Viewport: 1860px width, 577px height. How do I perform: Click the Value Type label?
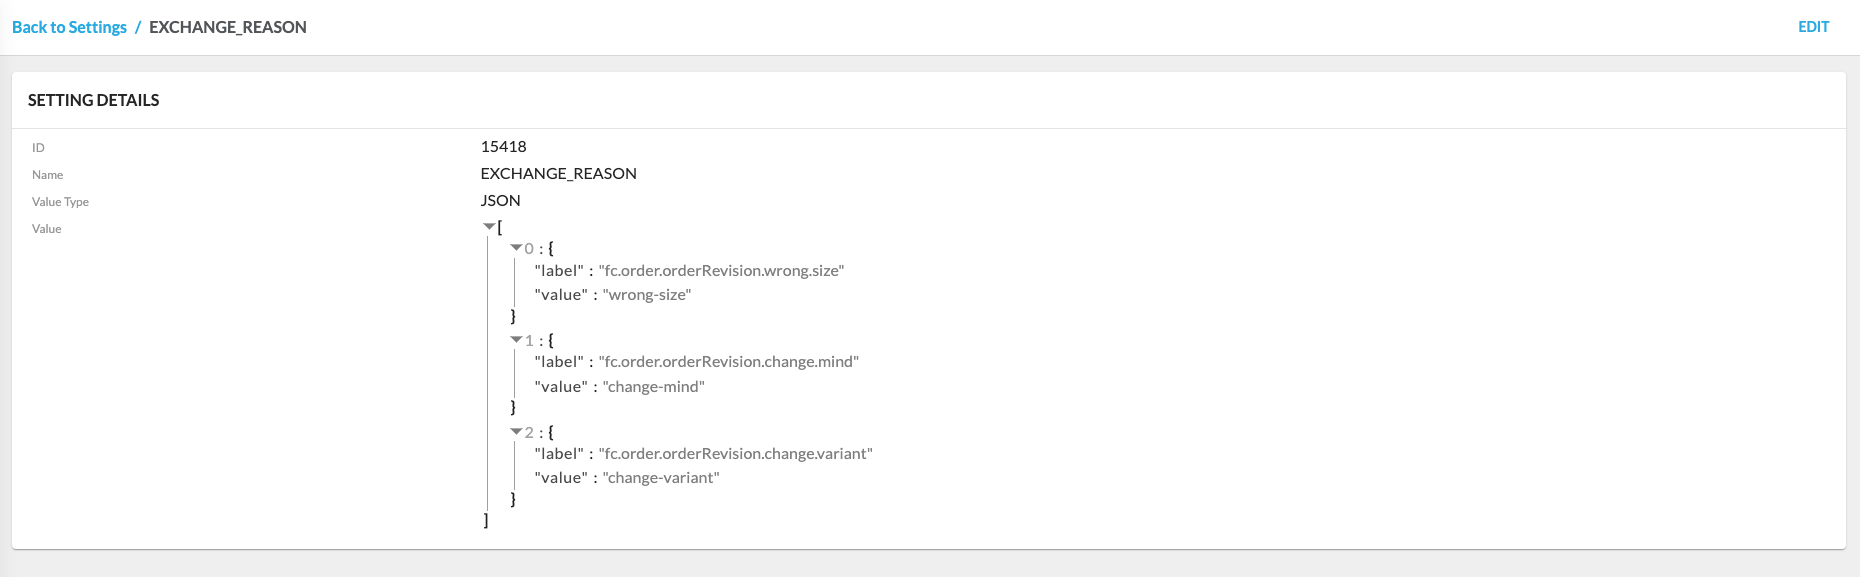tap(61, 201)
